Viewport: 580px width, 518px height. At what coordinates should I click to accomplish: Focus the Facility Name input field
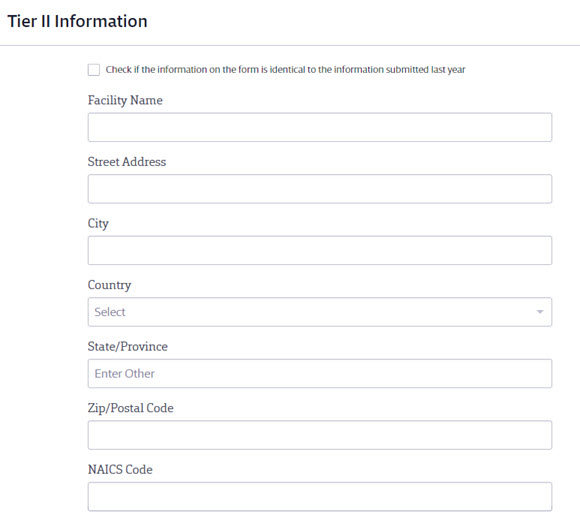pos(320,127)
